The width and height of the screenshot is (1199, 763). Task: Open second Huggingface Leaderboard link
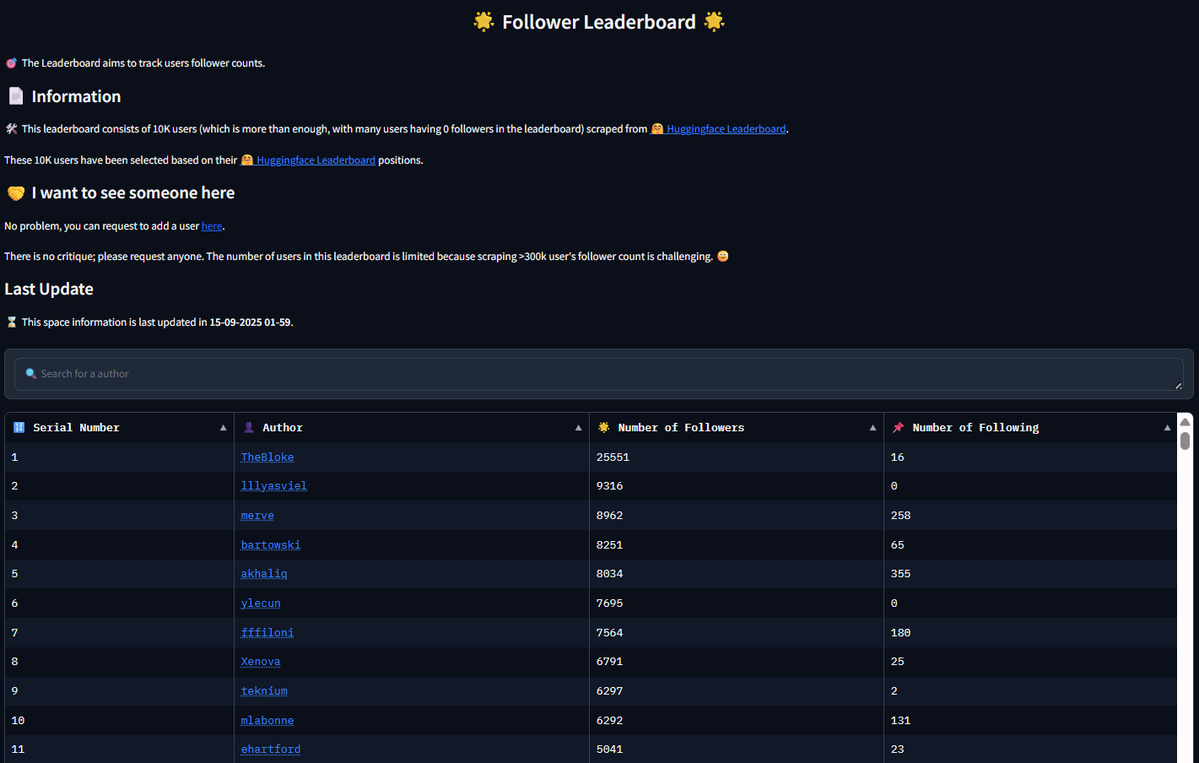[x=315, y=160]
